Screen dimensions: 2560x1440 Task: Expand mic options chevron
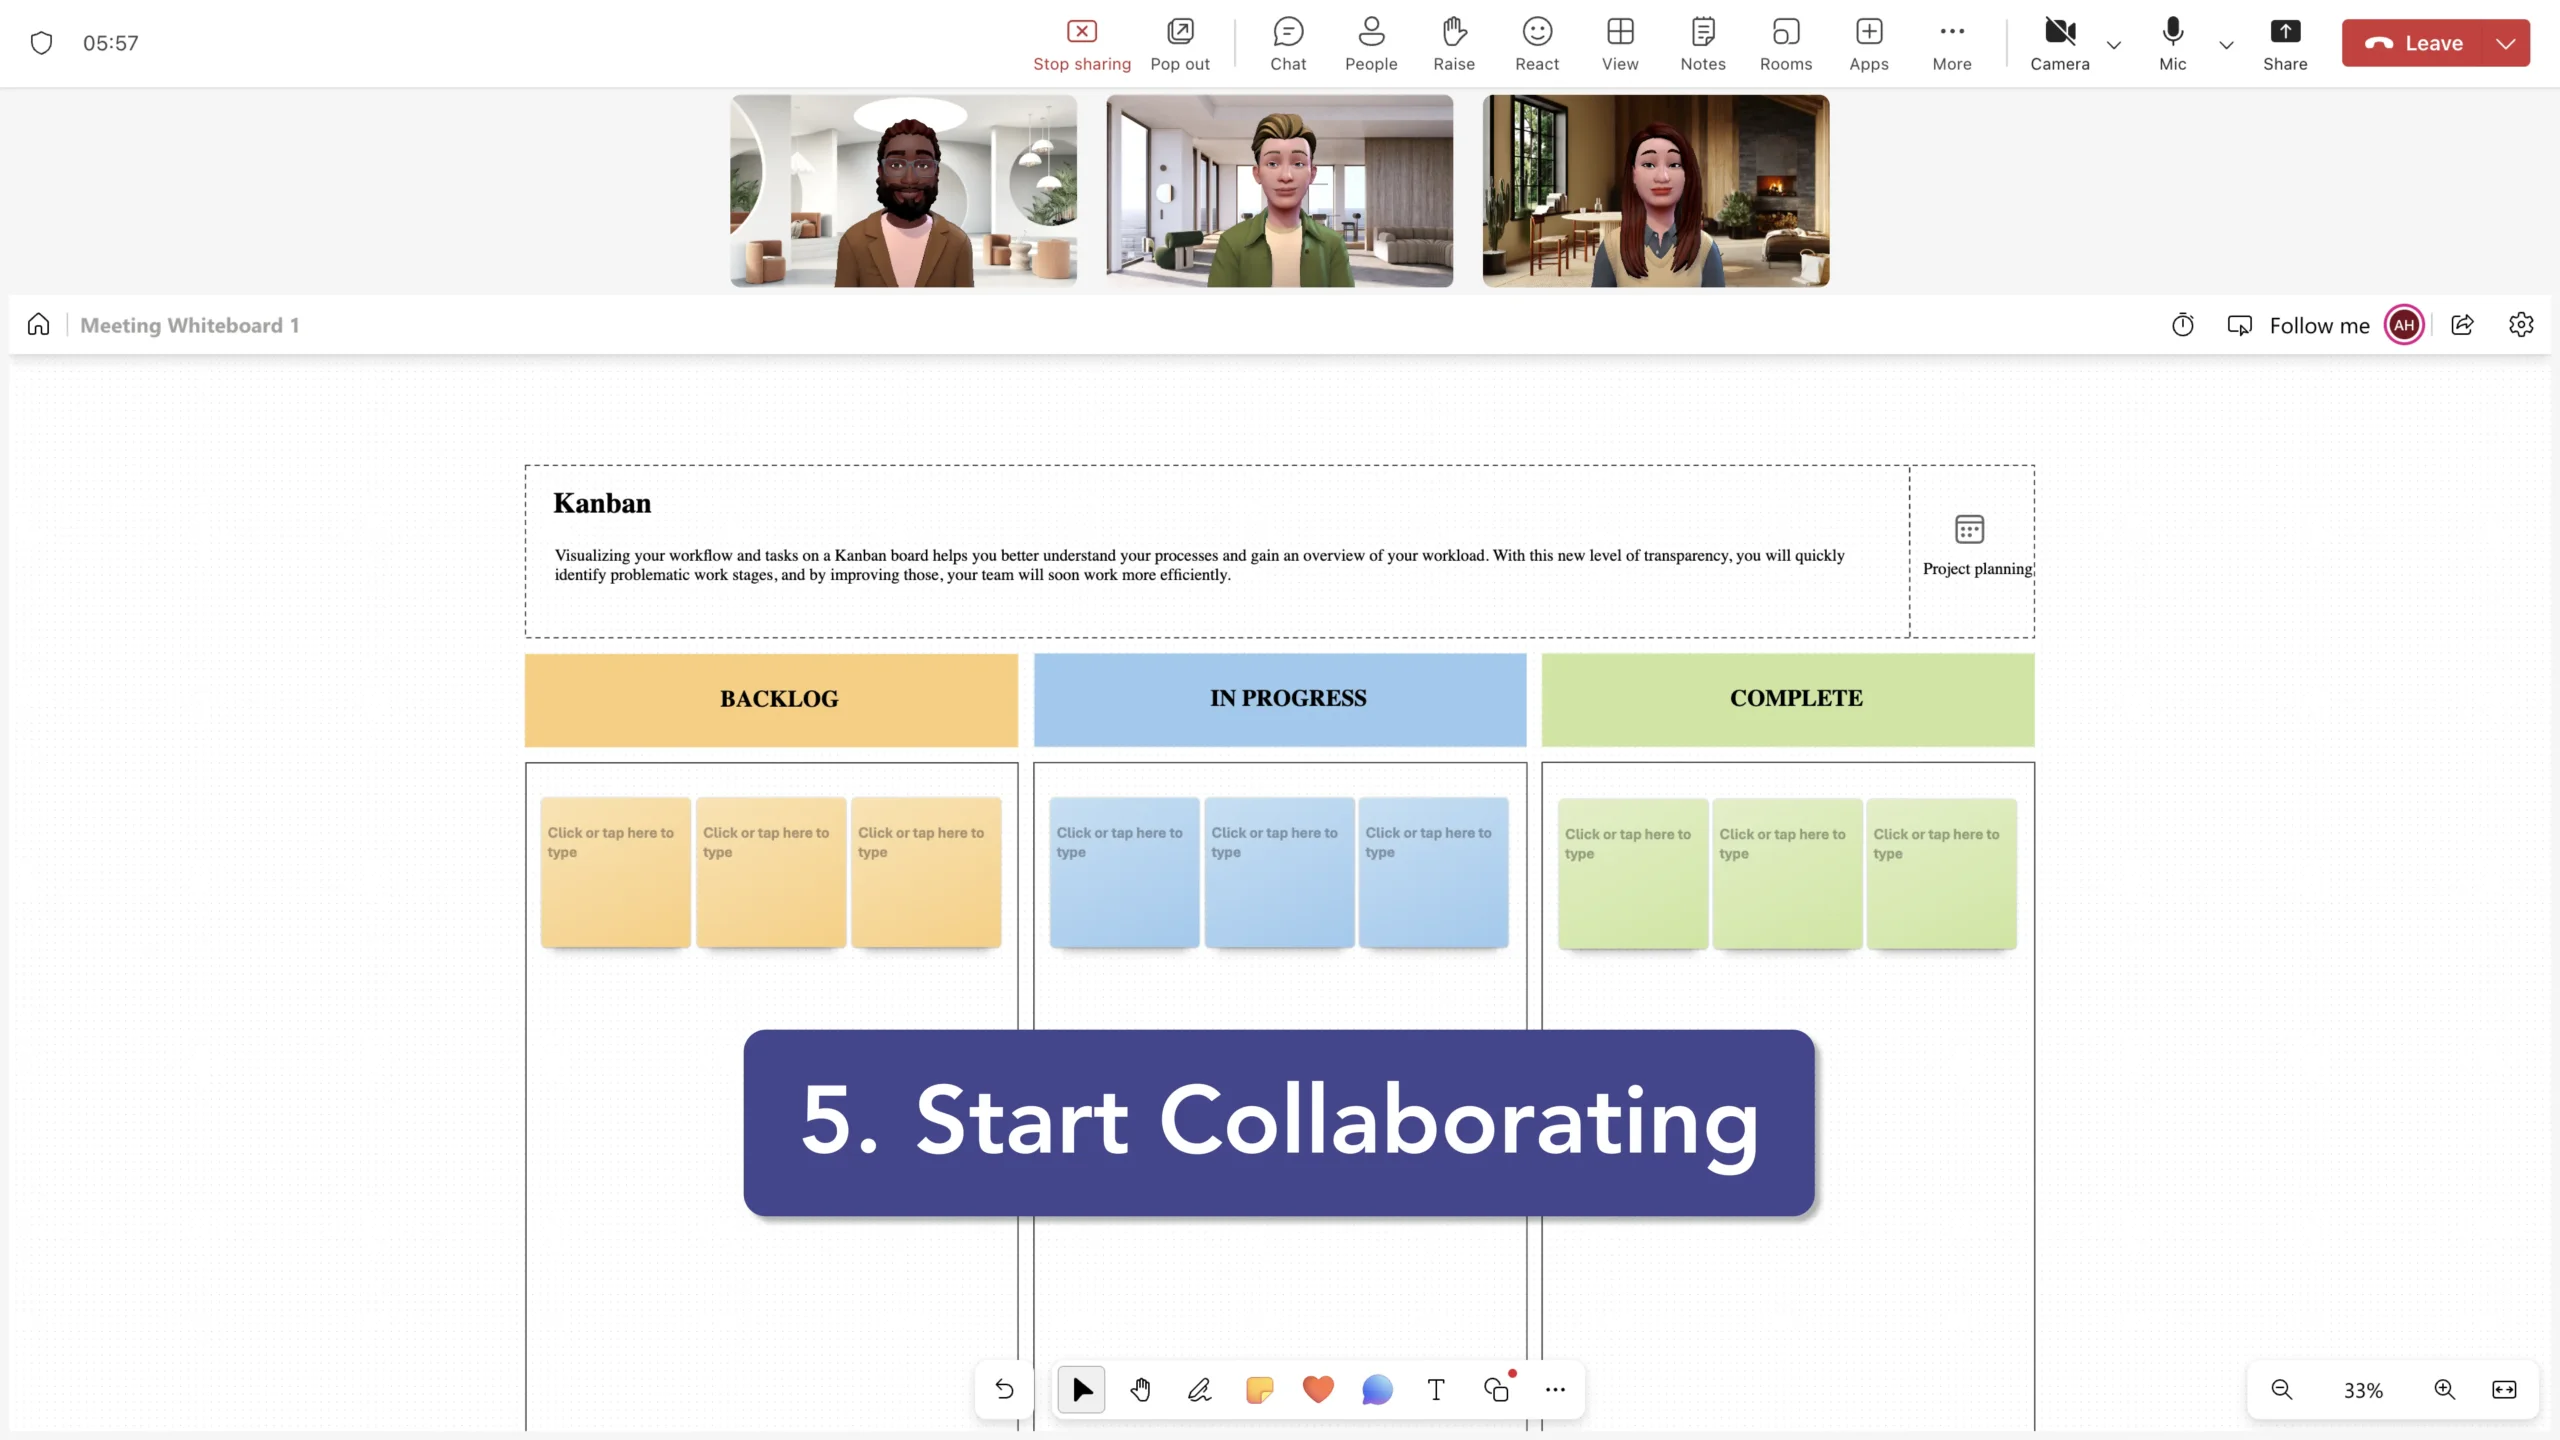coord(2226,45)
